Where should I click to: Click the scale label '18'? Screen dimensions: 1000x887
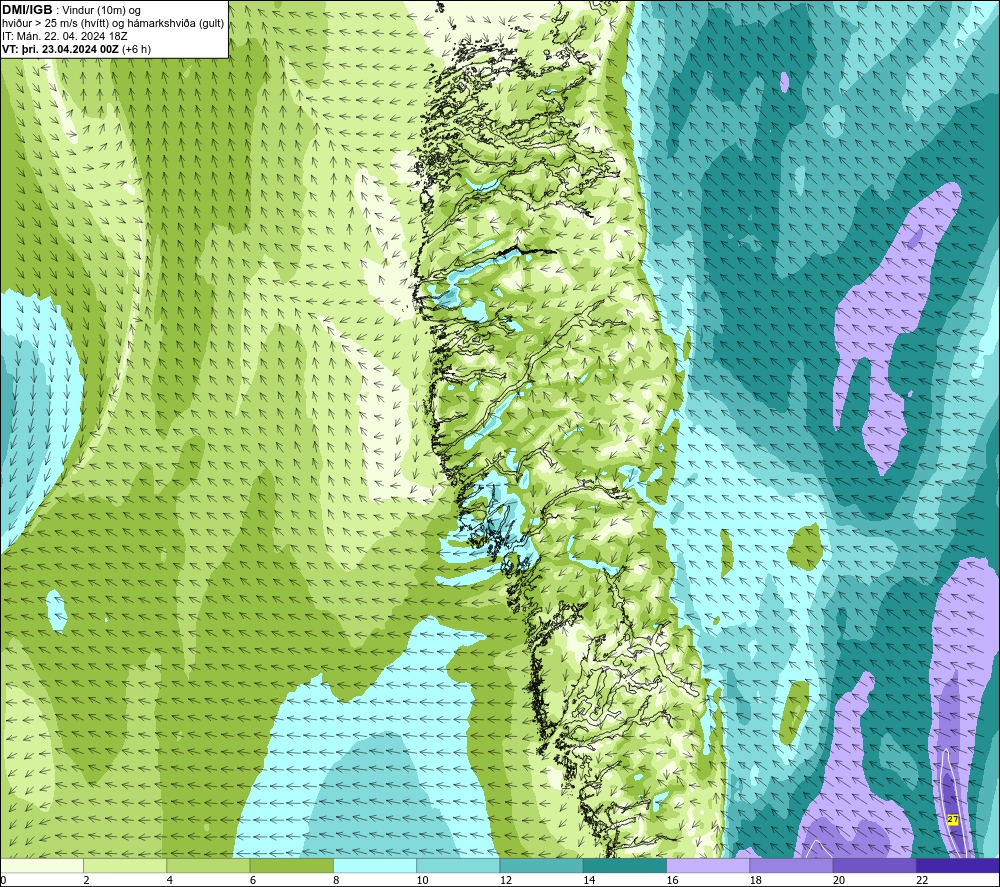pos(756,880)
